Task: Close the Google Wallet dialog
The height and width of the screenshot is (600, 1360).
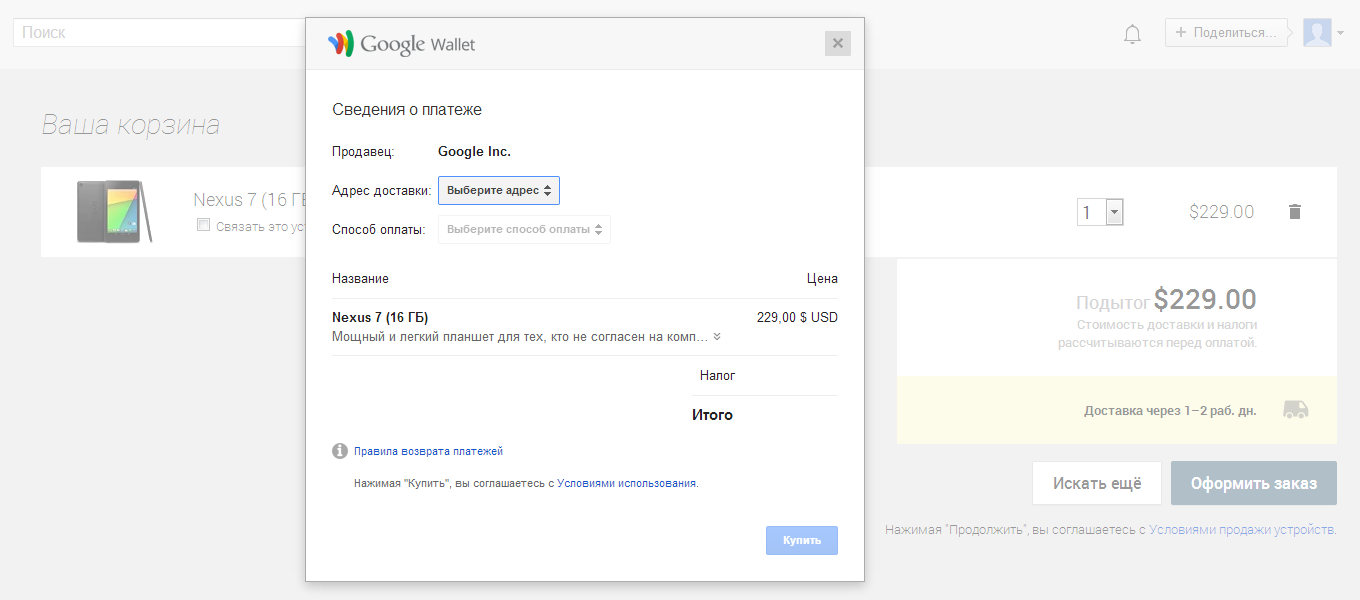Action: 837,43
